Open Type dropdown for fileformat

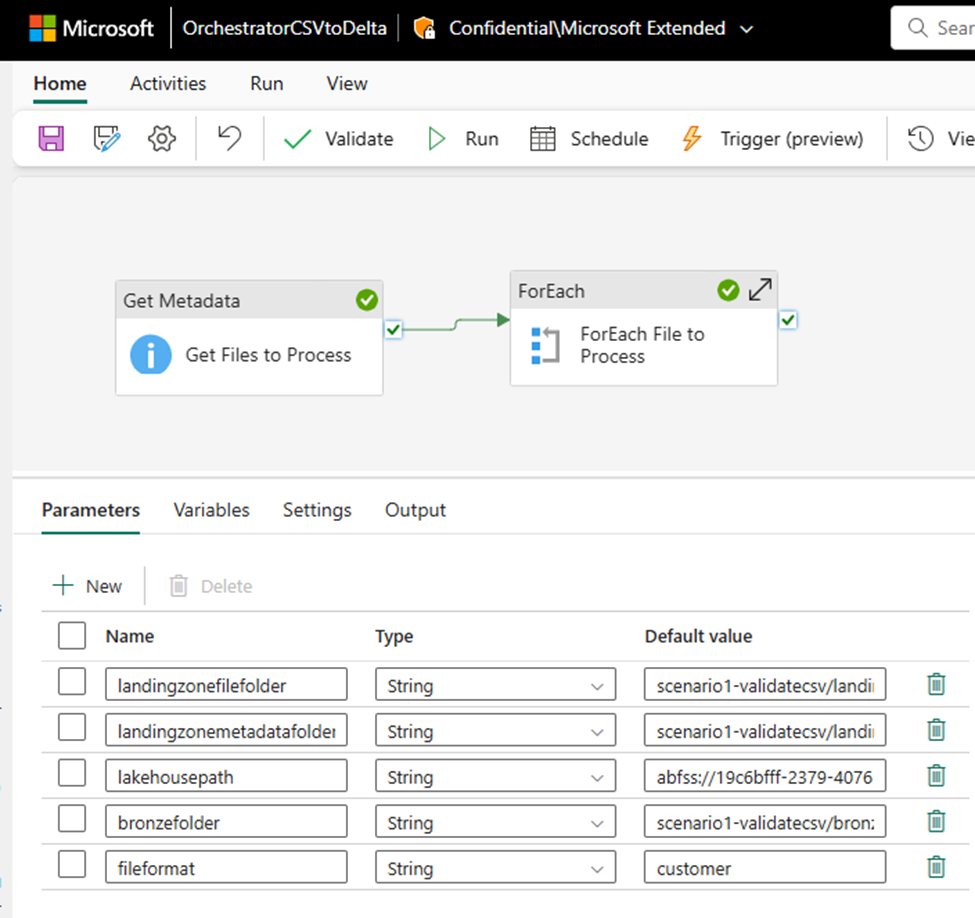click(496, 867)
